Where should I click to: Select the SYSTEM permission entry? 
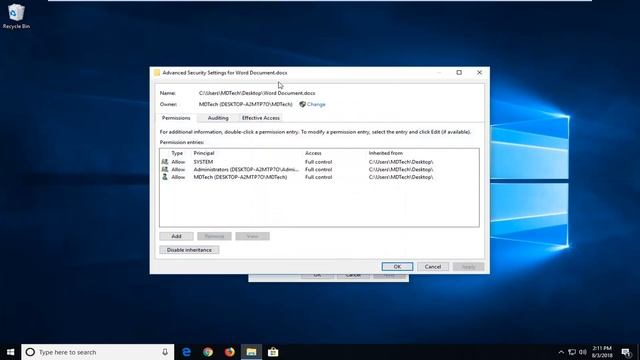[319, 162]
